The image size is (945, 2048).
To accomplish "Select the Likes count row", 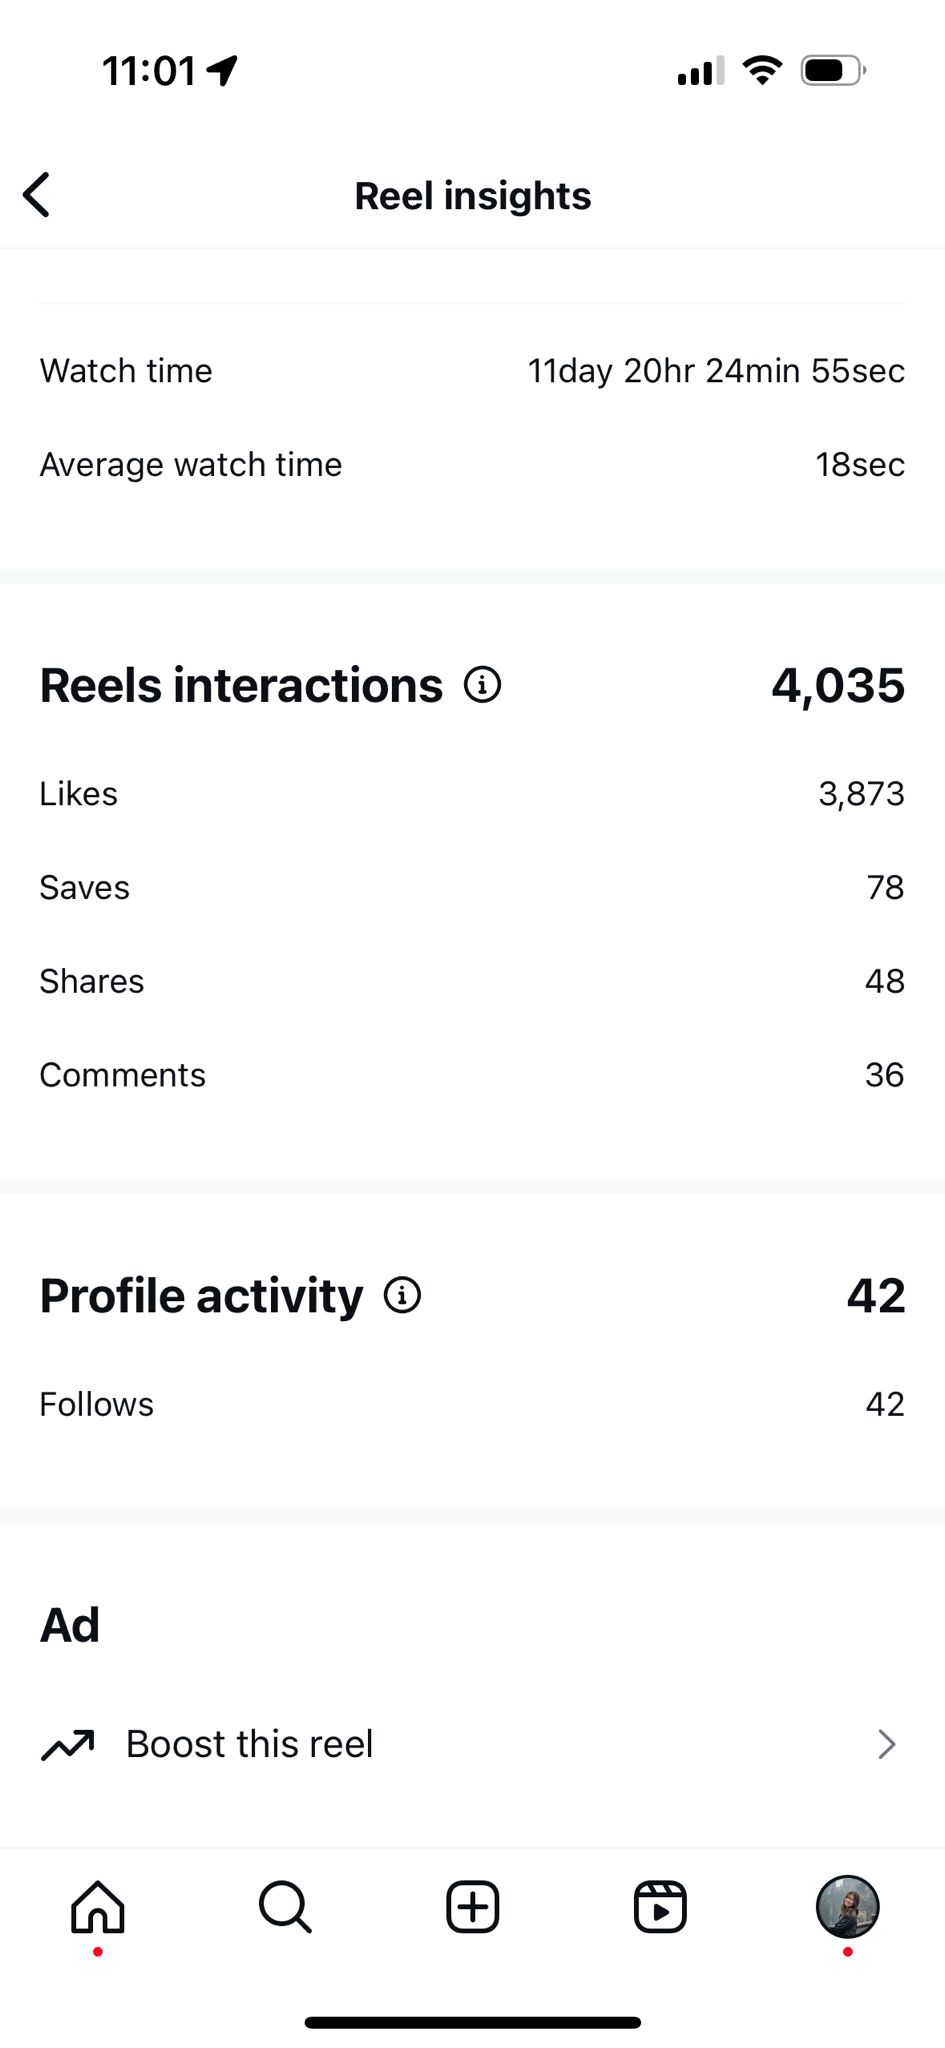I will [x=472, y=794].
